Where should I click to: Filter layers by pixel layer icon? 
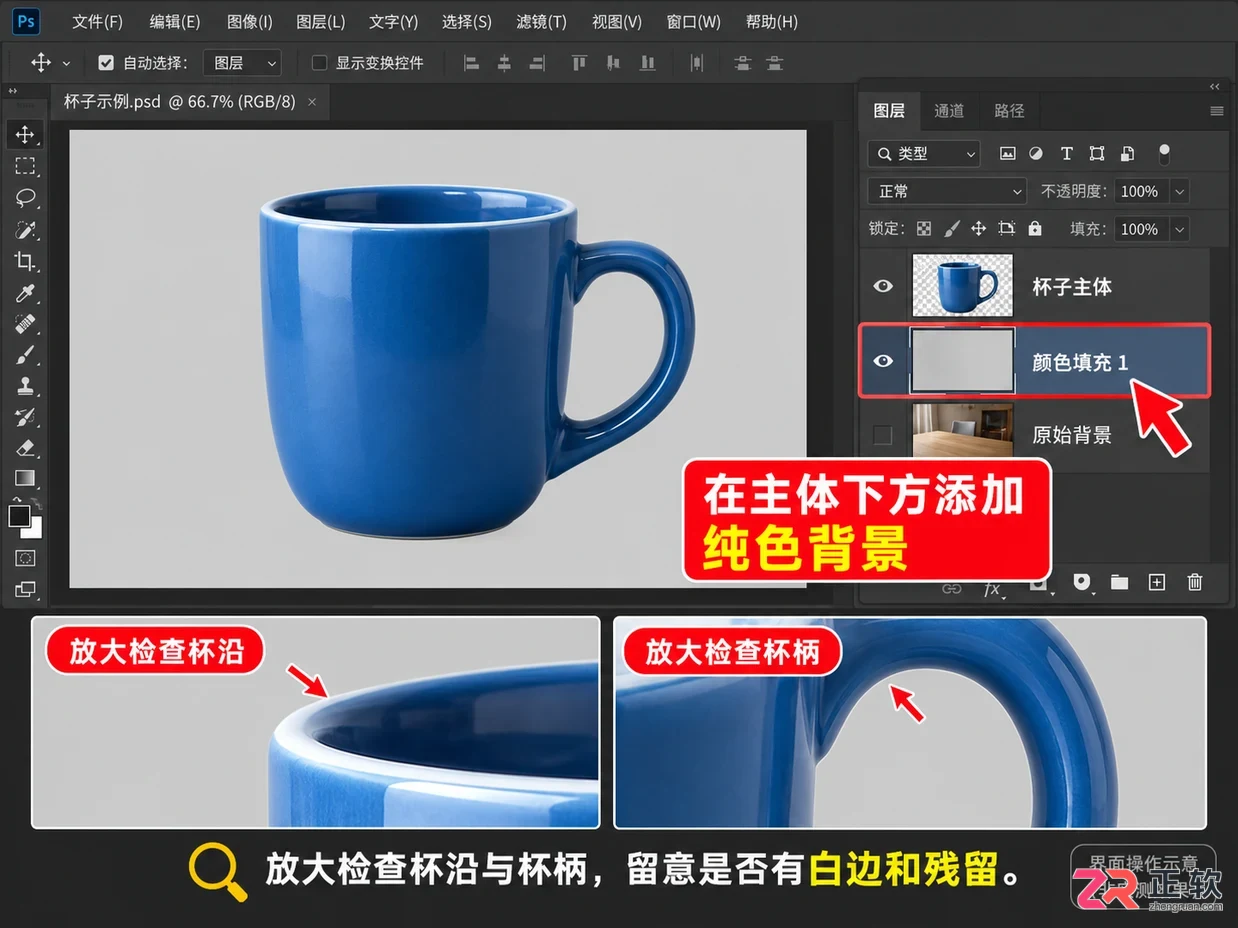(x=1007, y=153)
